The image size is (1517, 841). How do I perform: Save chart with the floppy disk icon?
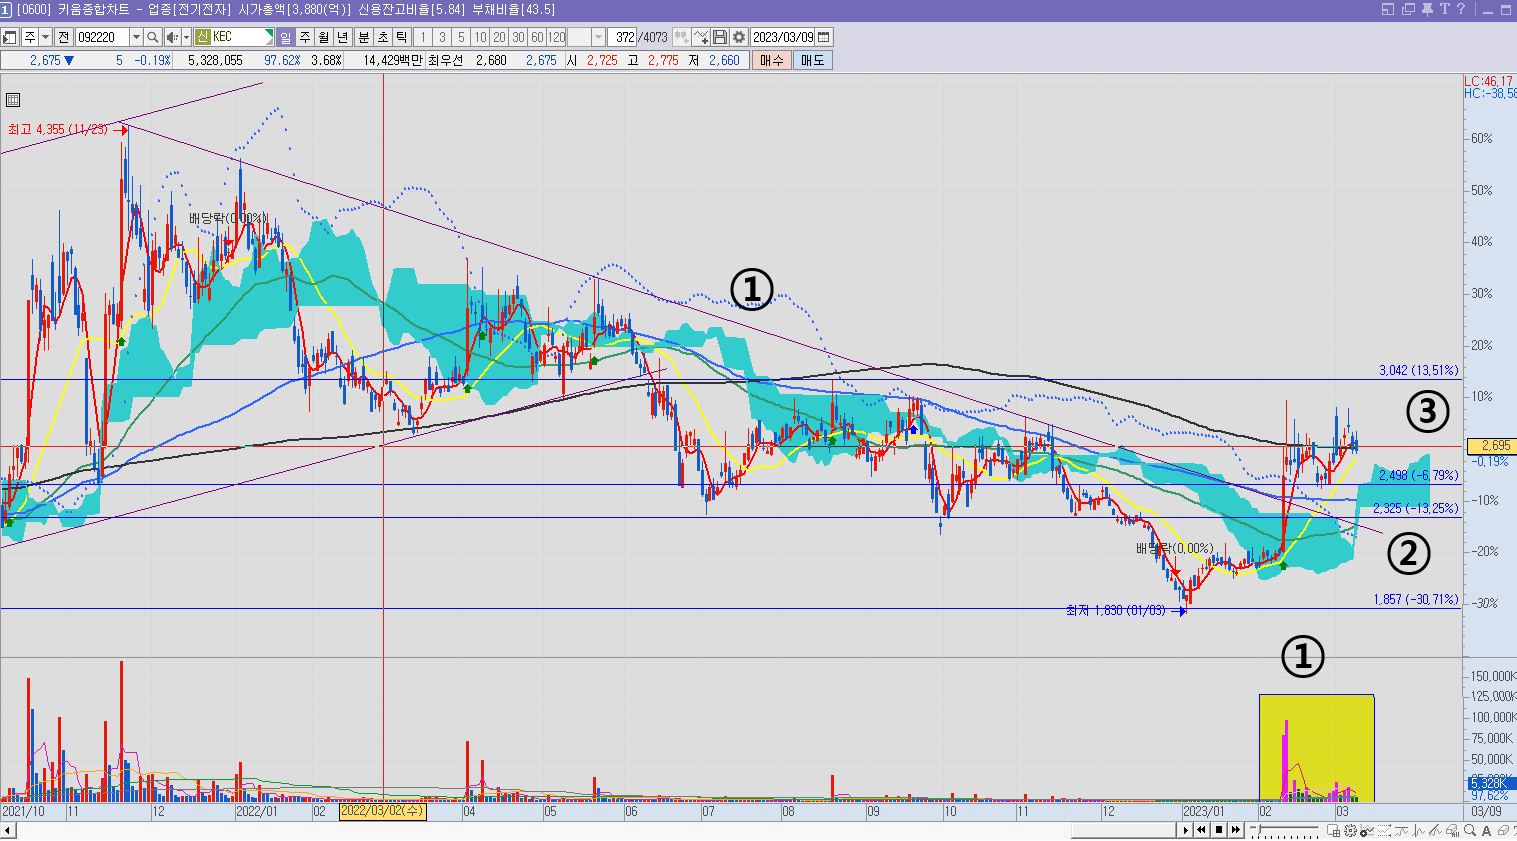point(720,37)
